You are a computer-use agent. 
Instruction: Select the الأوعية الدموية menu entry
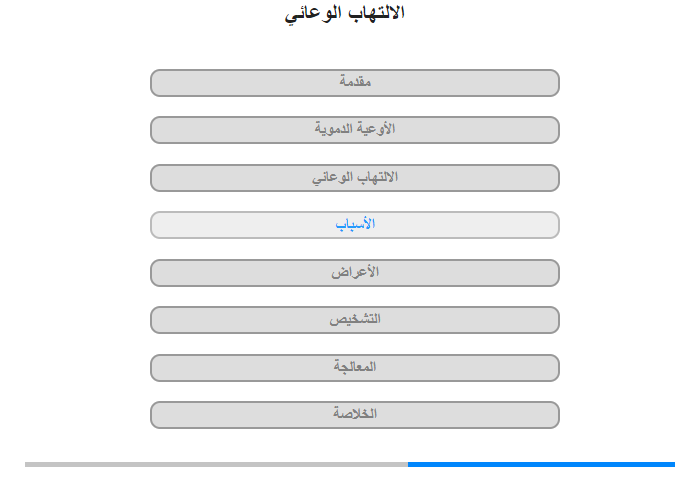[x=355, y=130]
